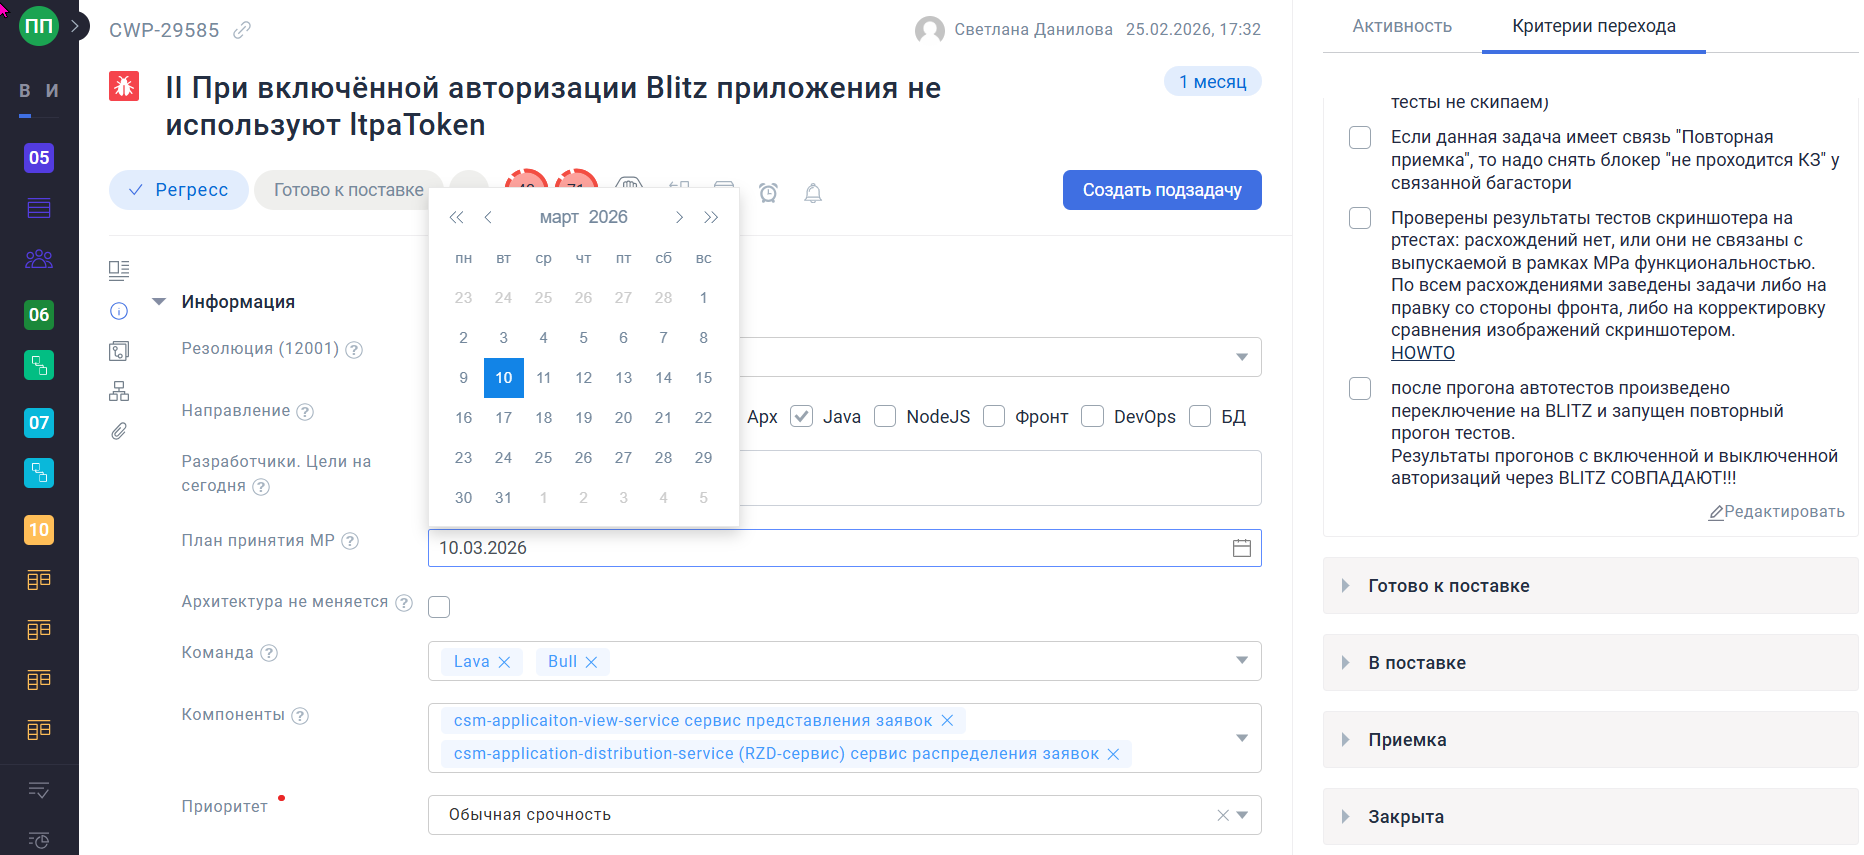The width and height of the screenshot is (1864, 855).
Task: Open the checklist icon in sidebar bottom
Action: 39,790
